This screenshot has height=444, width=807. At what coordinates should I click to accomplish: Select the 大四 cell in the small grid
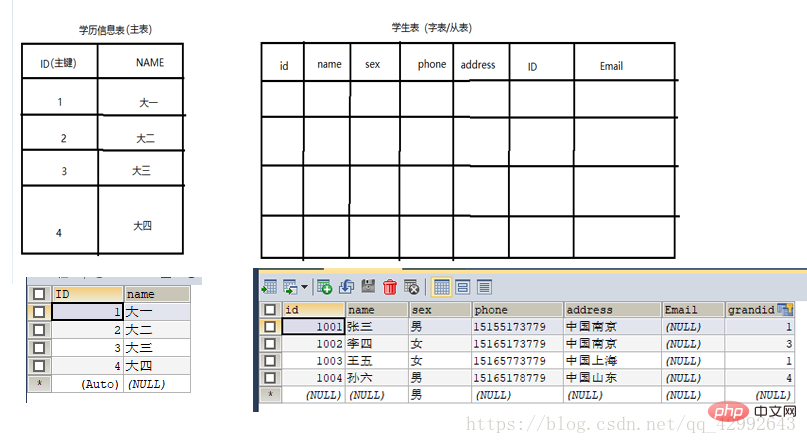pyautogui.click(x=157, y=366)
